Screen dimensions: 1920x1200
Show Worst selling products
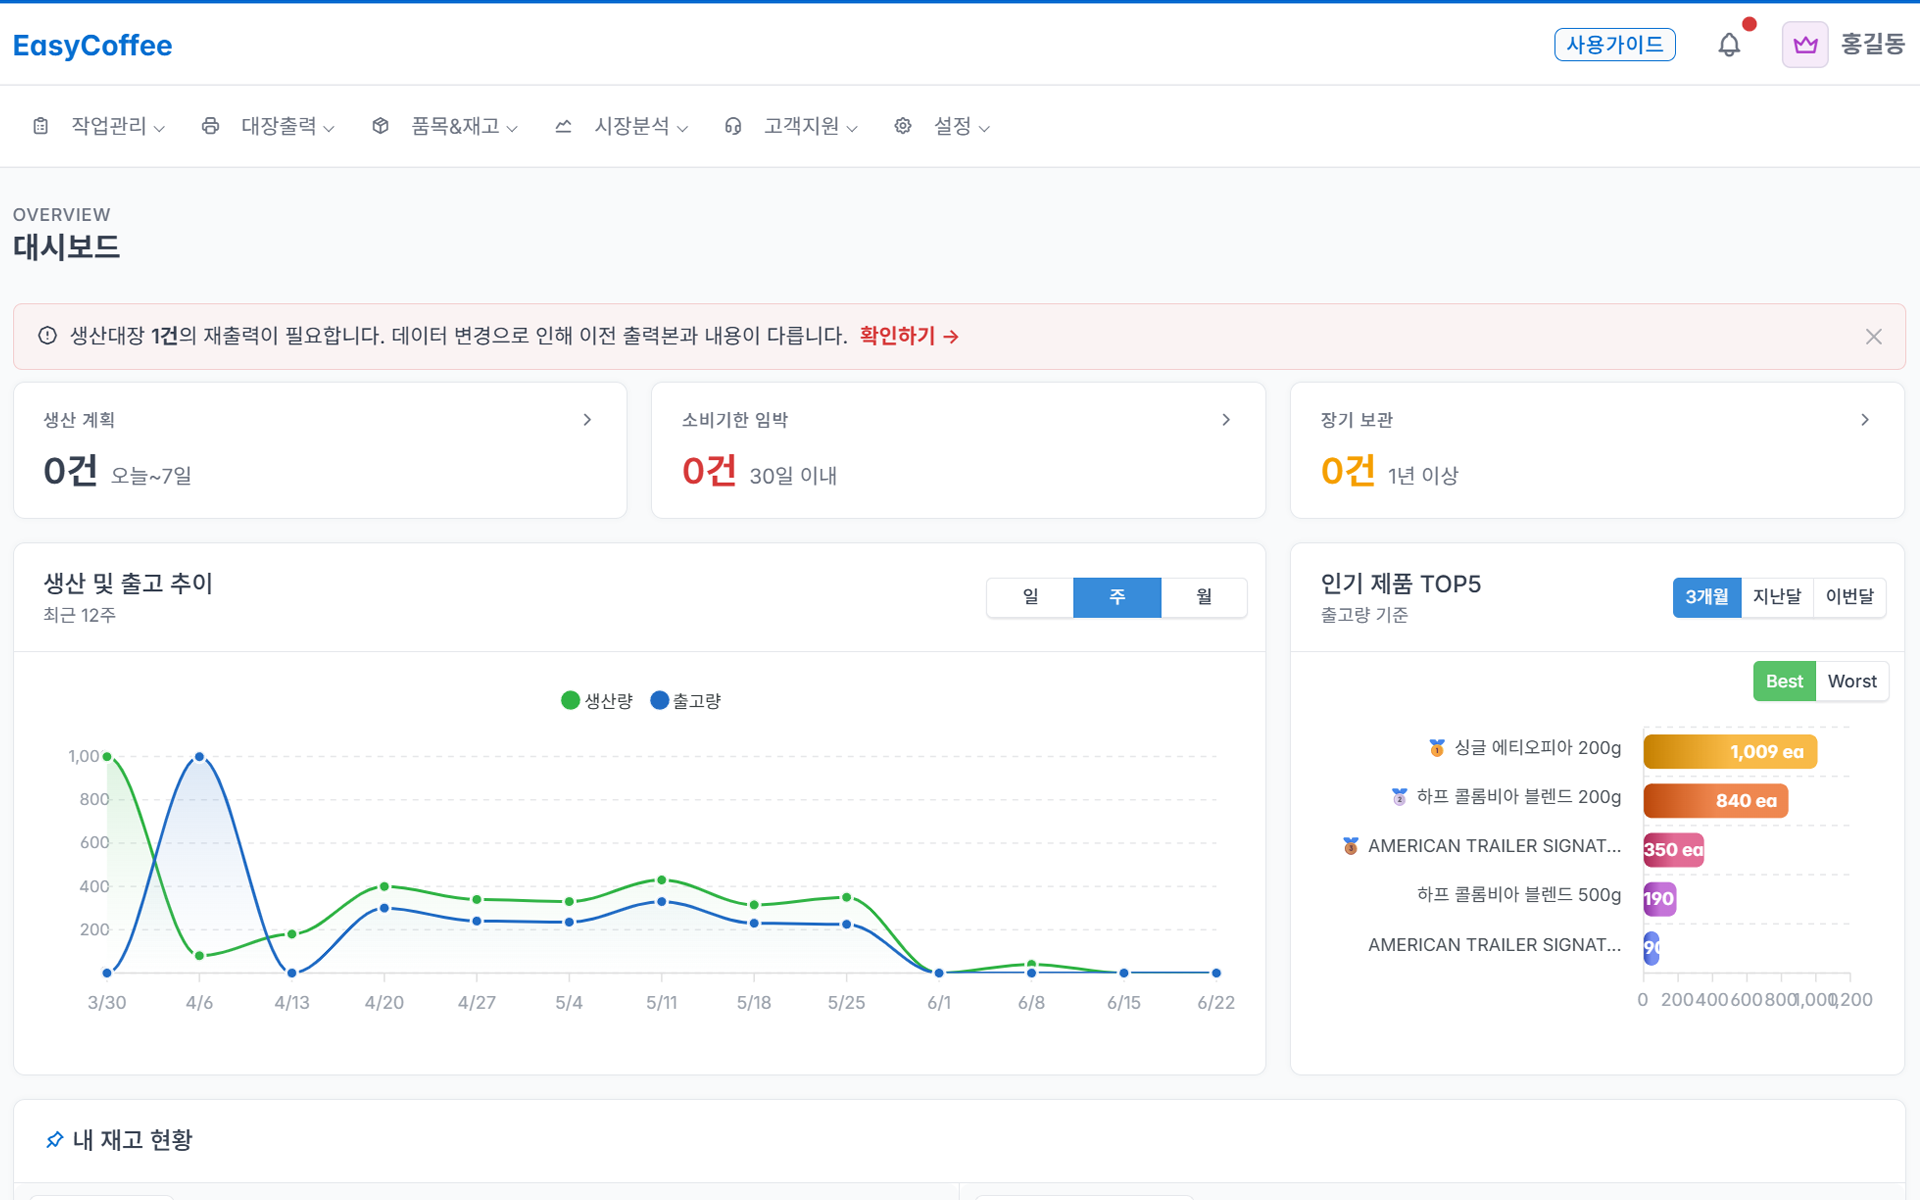[x=1852, y=681]
